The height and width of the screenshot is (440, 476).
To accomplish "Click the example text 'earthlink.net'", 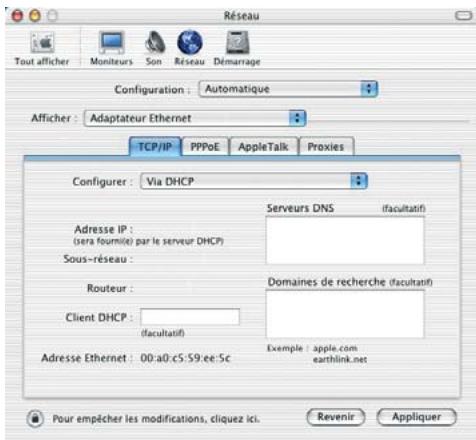I will (340, 359).
